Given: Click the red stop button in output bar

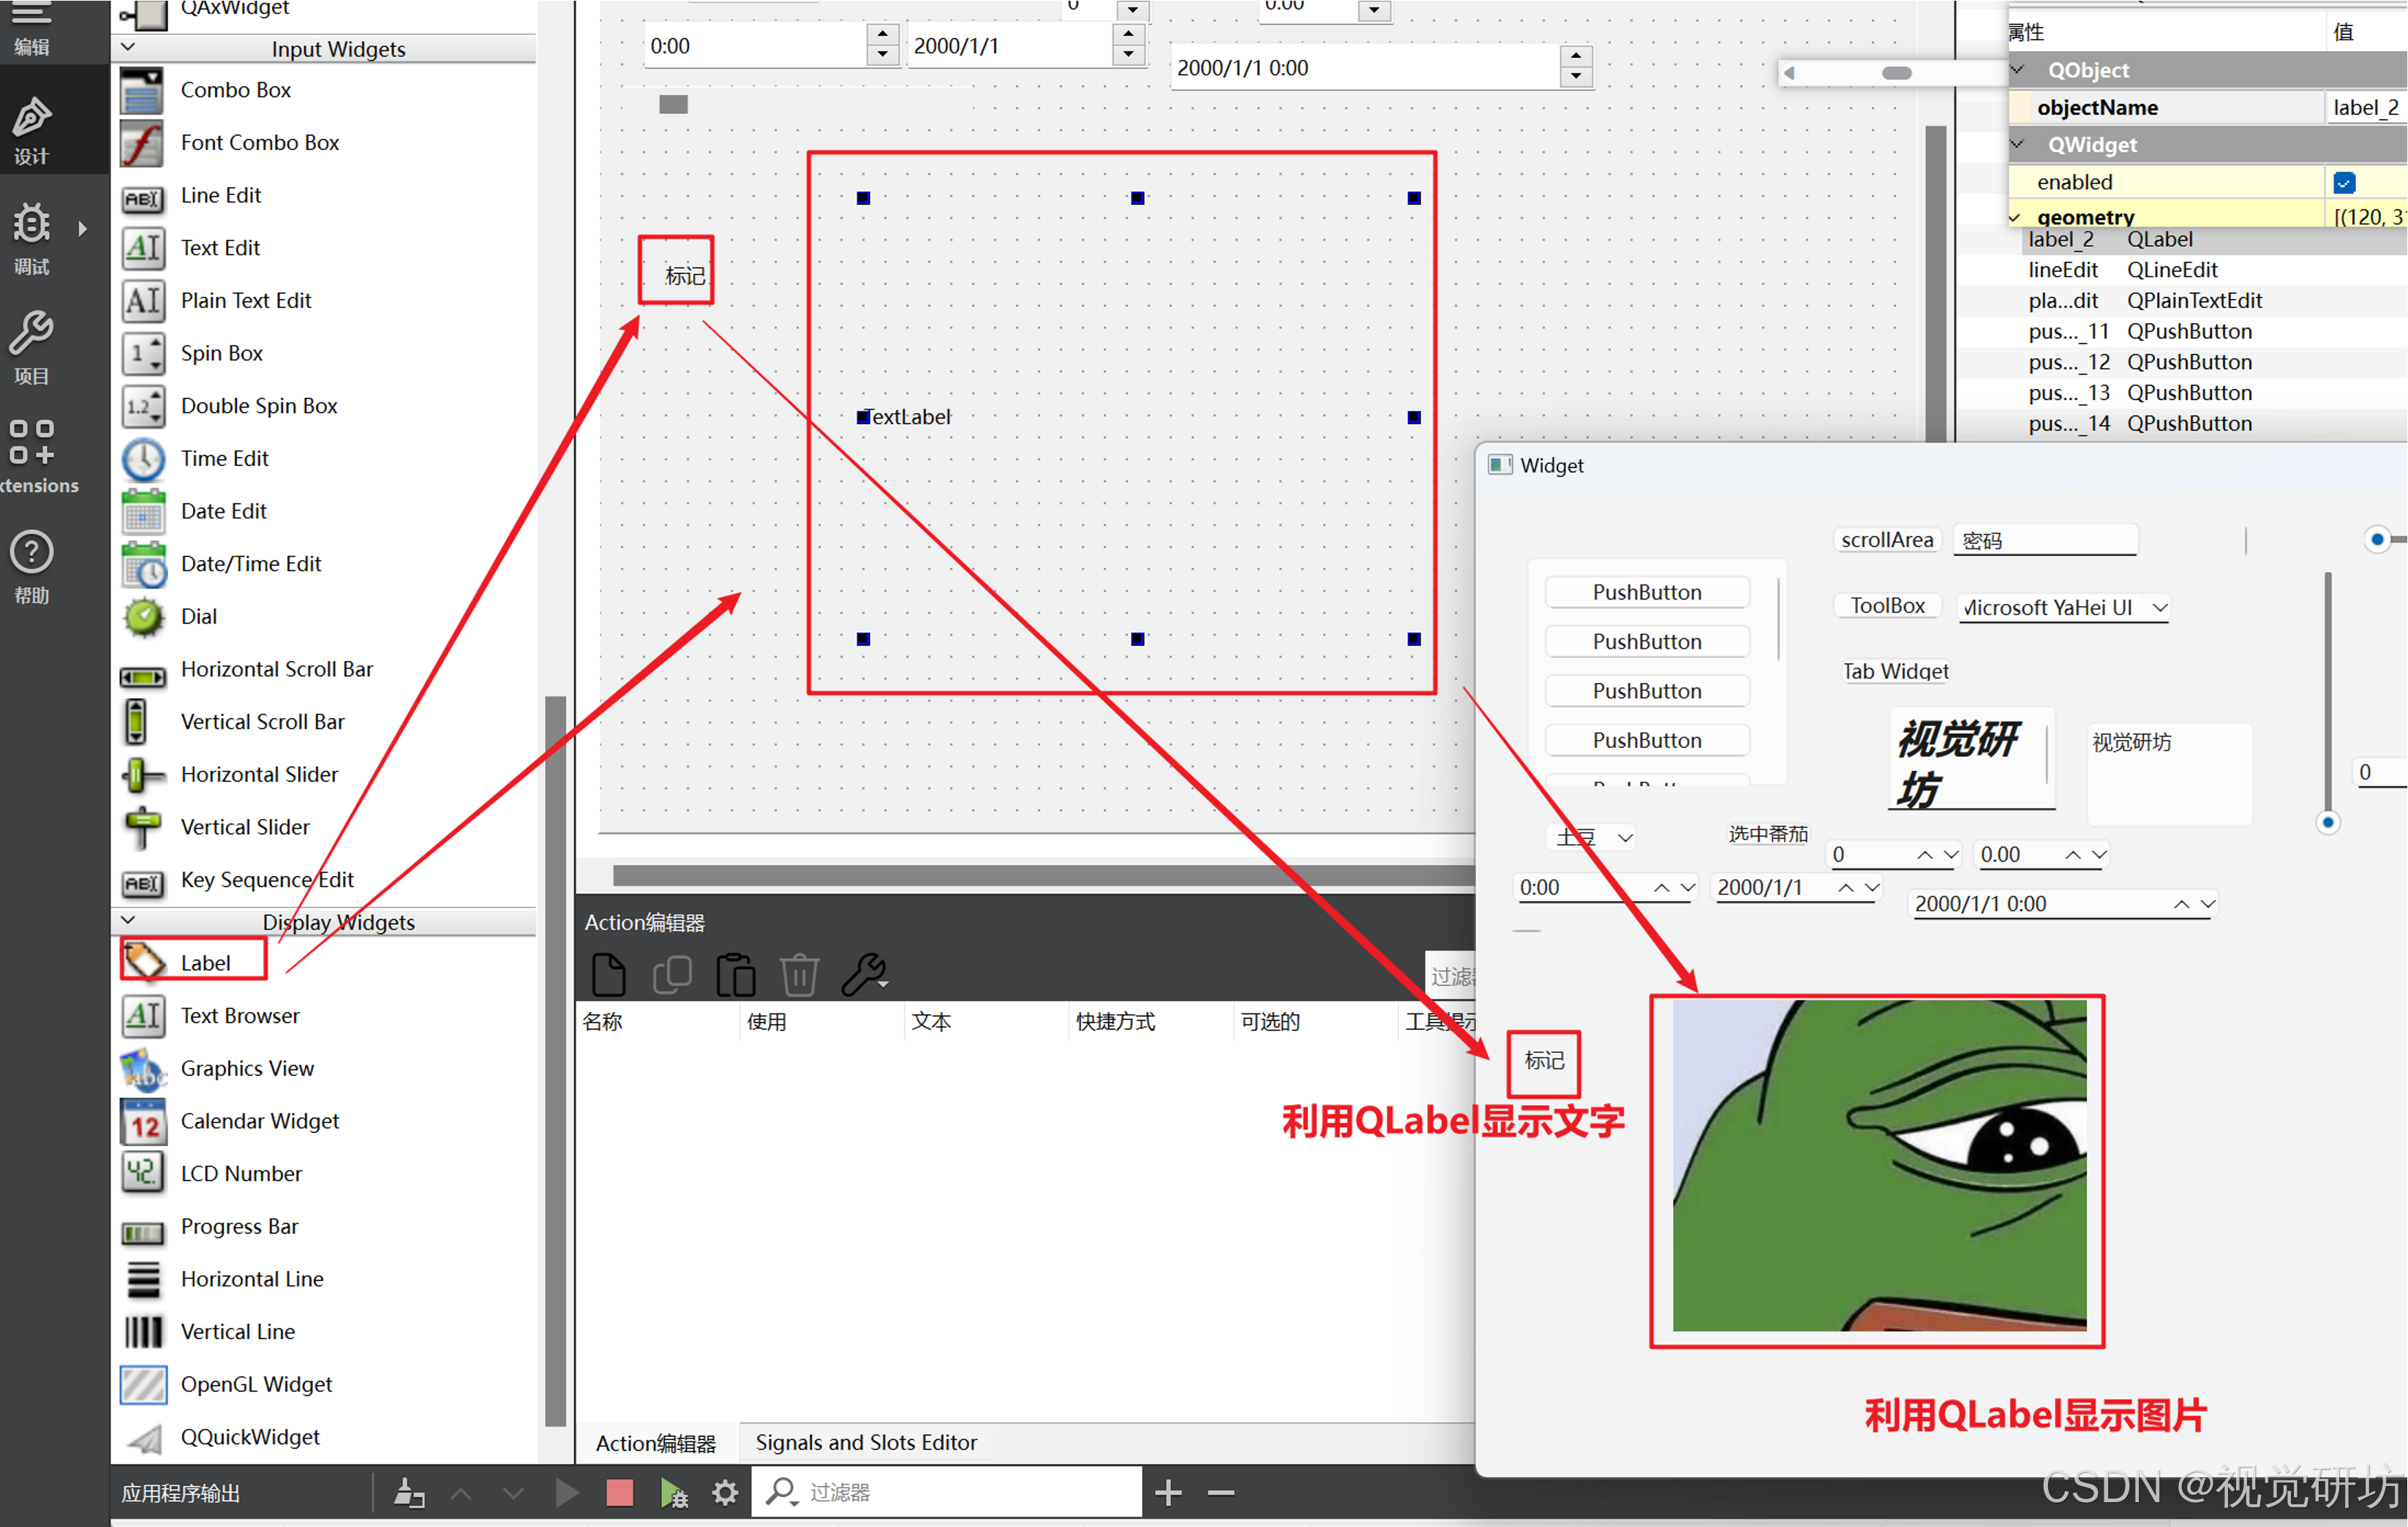Looking at the screenshot, I should [x=619, y=1492].
